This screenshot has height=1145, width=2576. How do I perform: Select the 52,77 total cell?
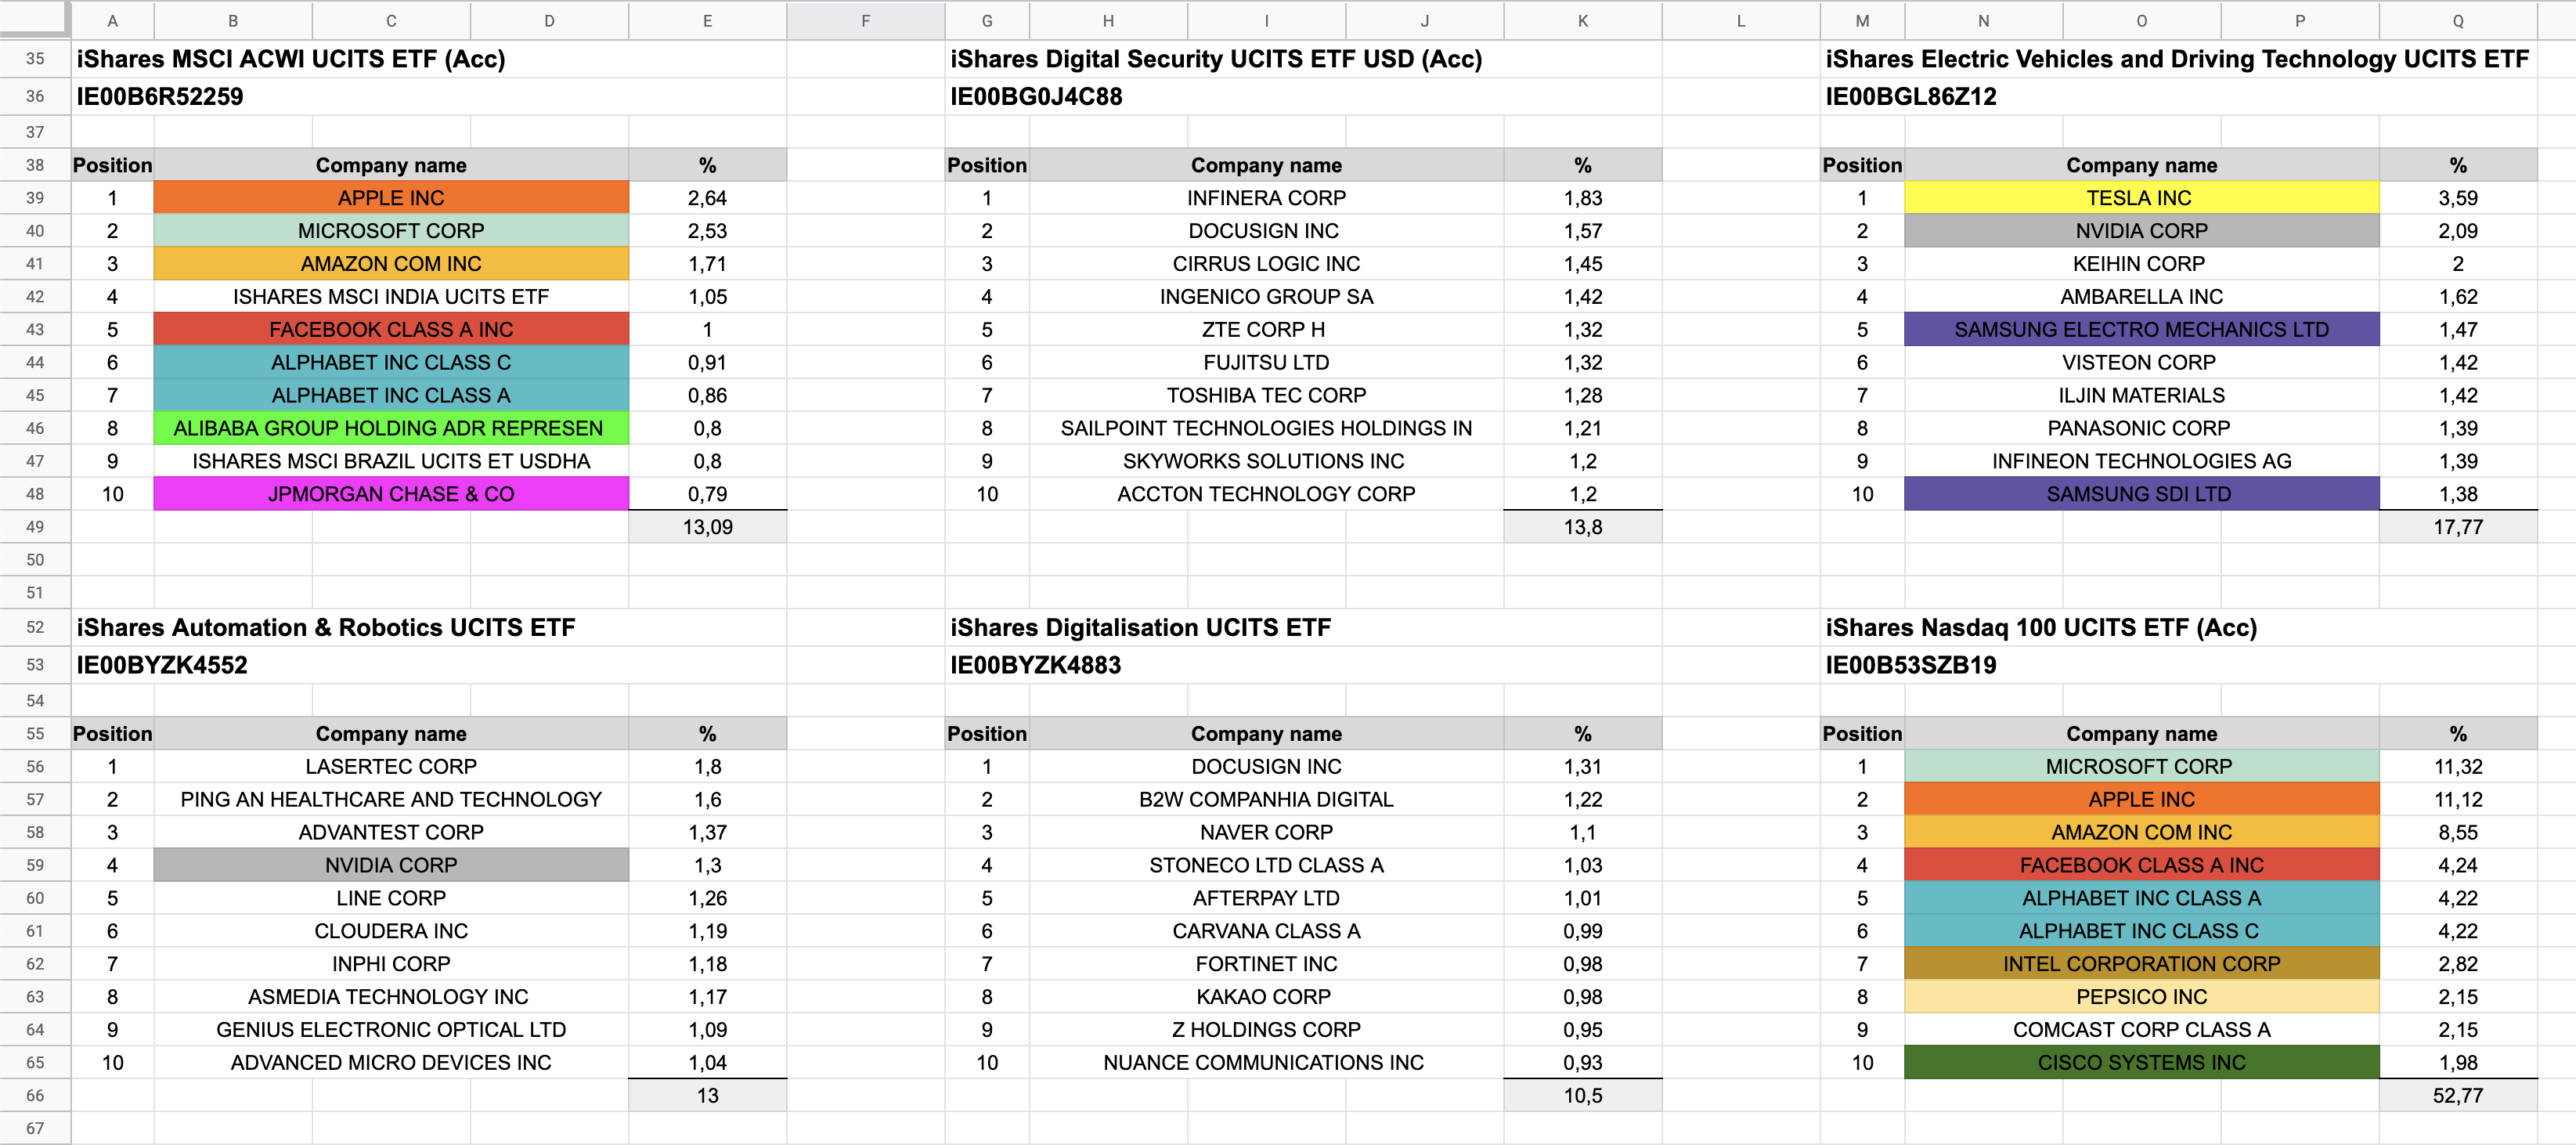pyautogui.click(x=2457, y=1096)
